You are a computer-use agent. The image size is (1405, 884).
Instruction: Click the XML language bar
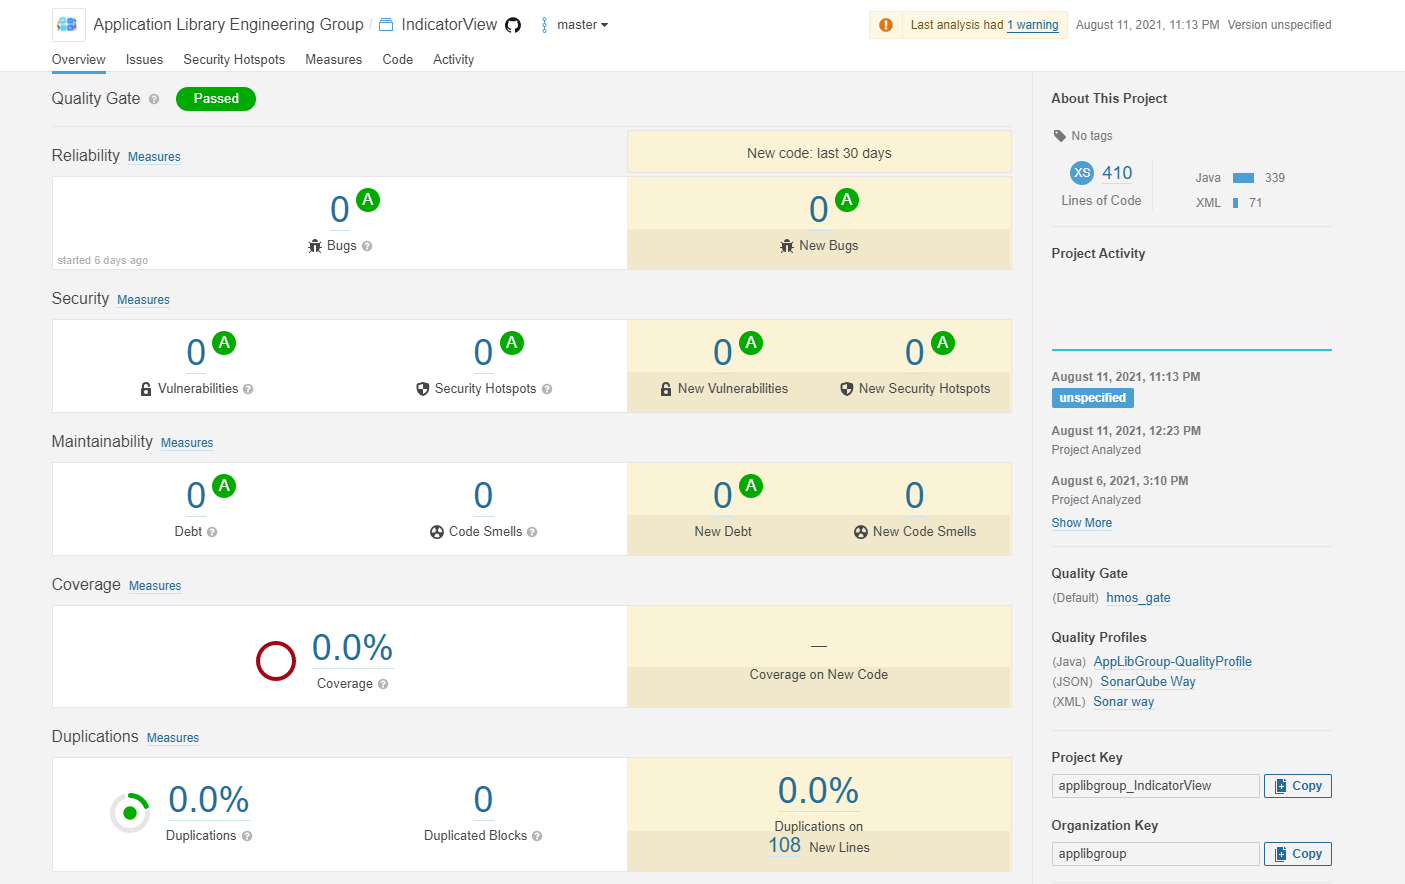coord(1236,203)
